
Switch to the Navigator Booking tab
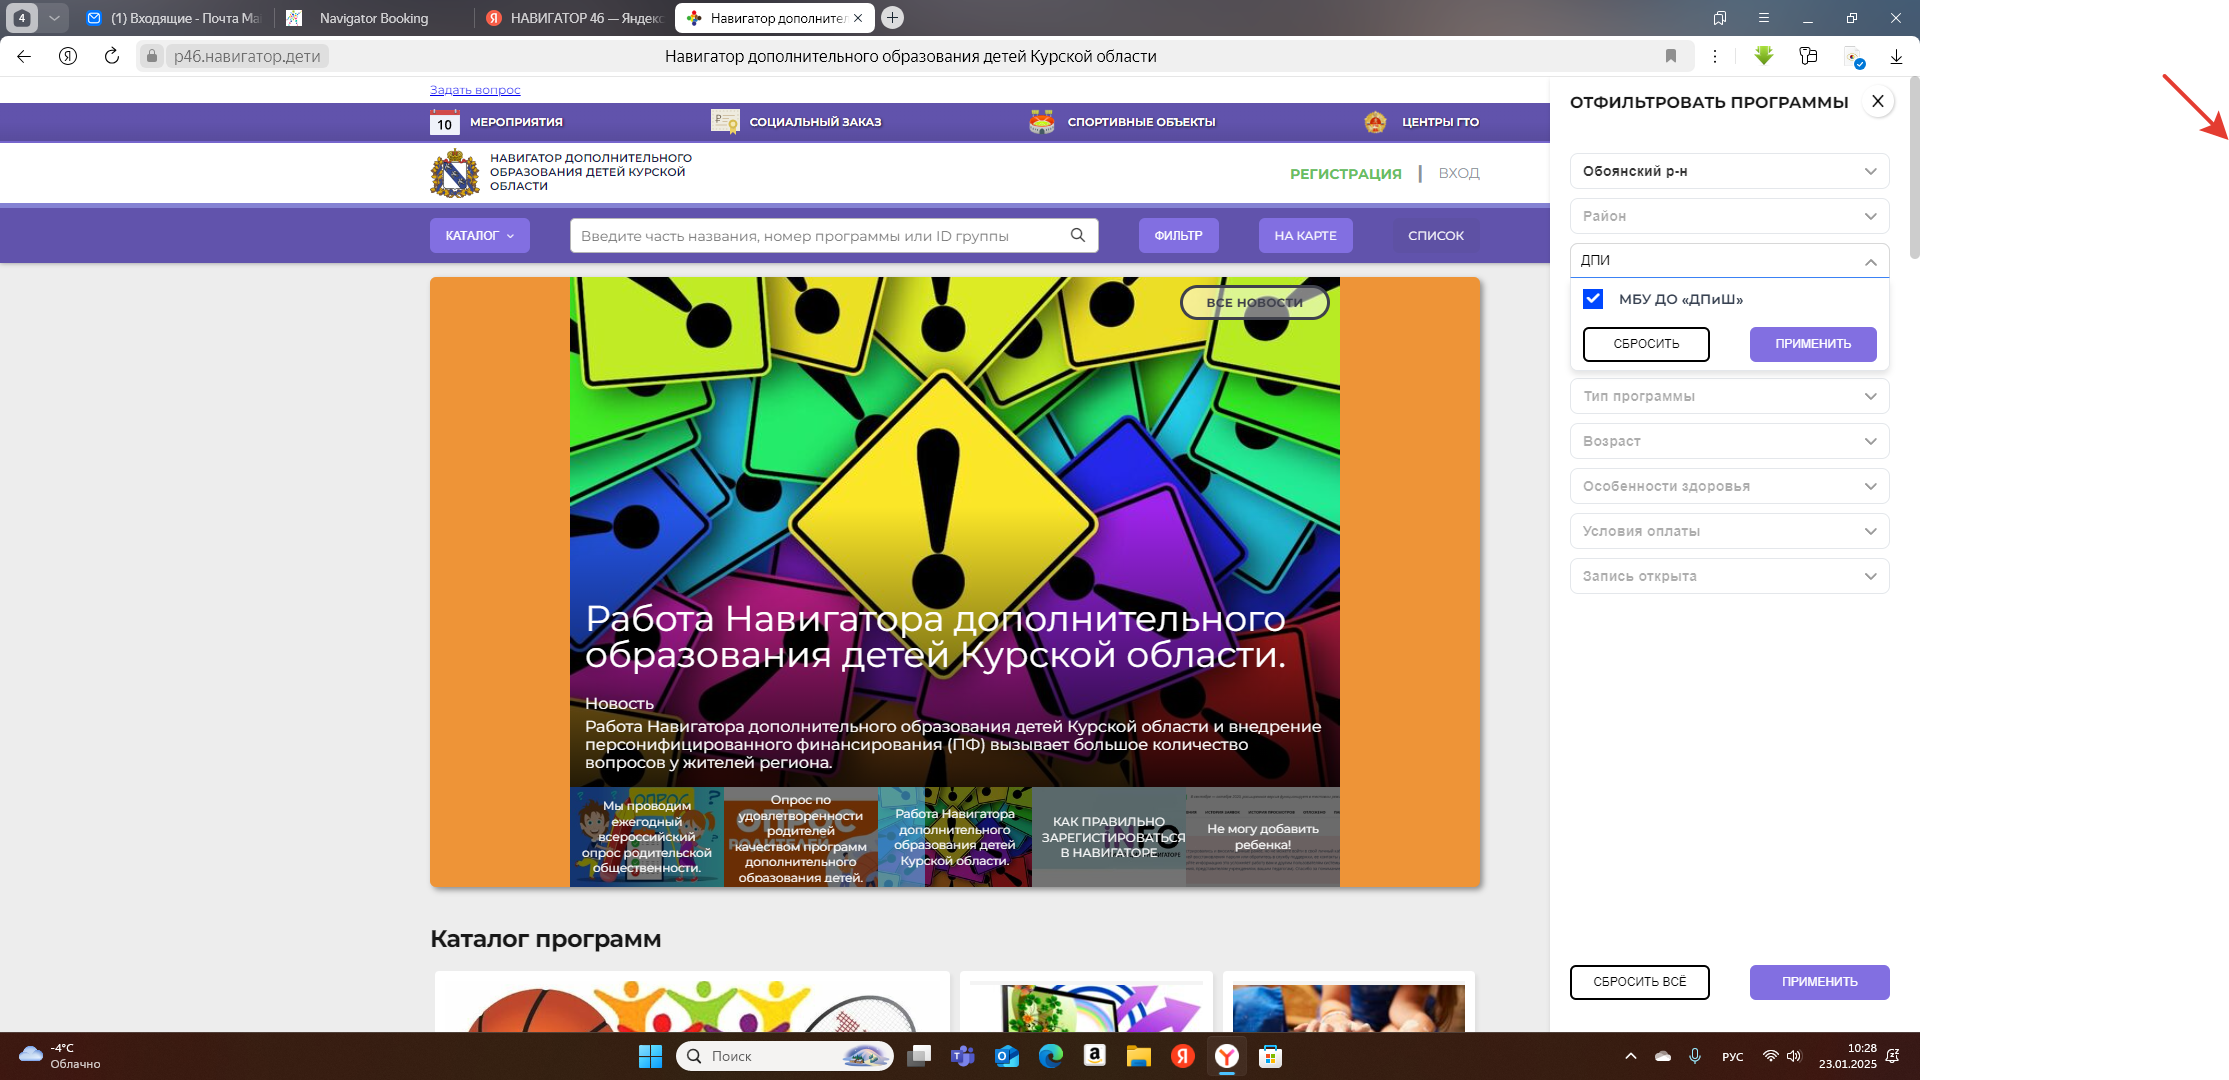click(x=372, y=18)
